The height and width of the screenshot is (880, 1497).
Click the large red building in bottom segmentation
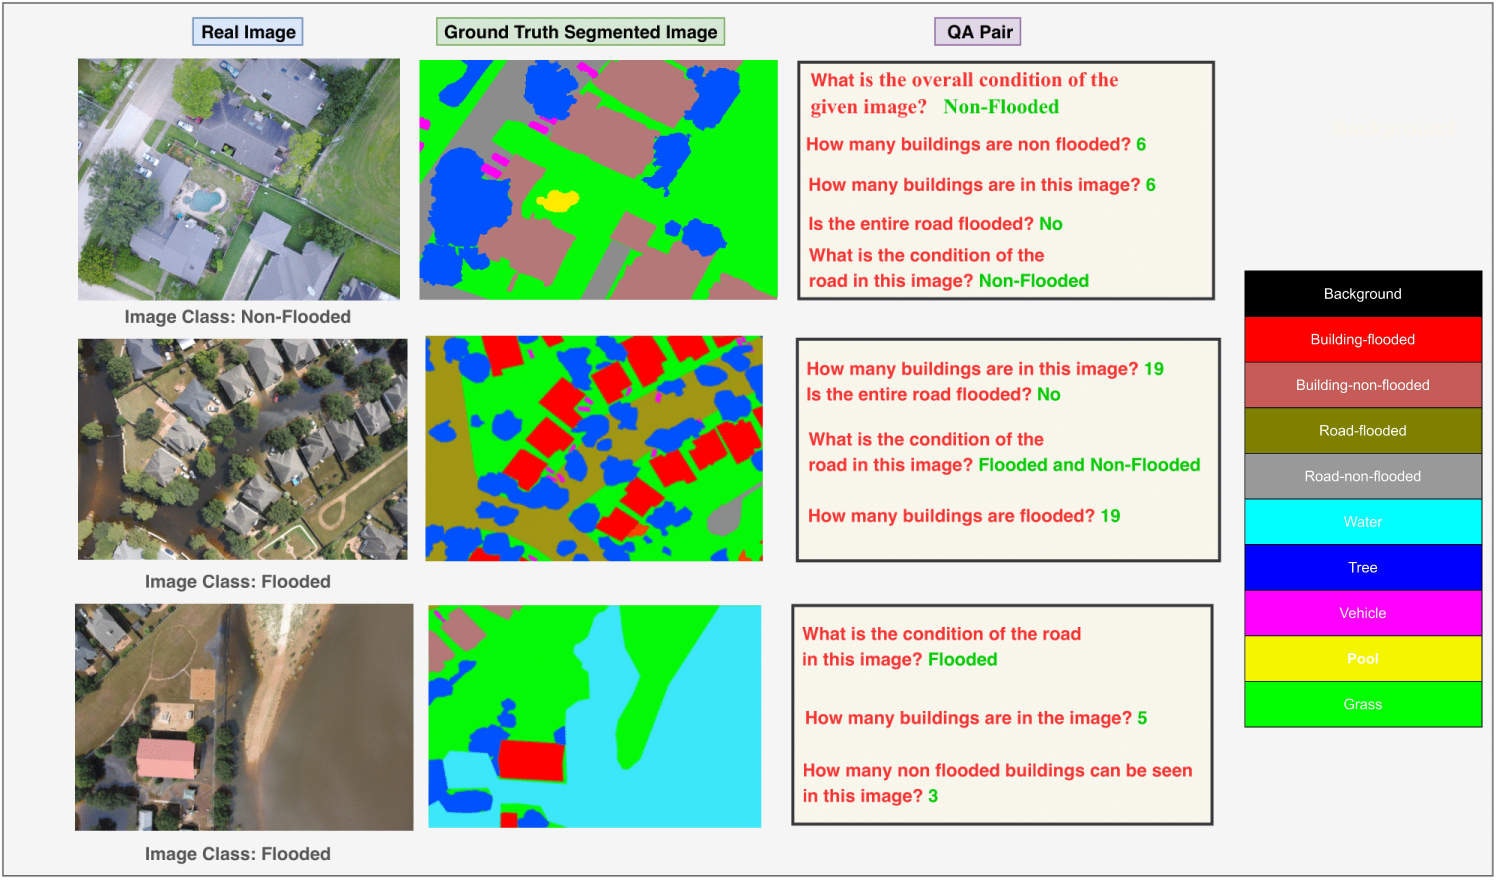[531, 760]
